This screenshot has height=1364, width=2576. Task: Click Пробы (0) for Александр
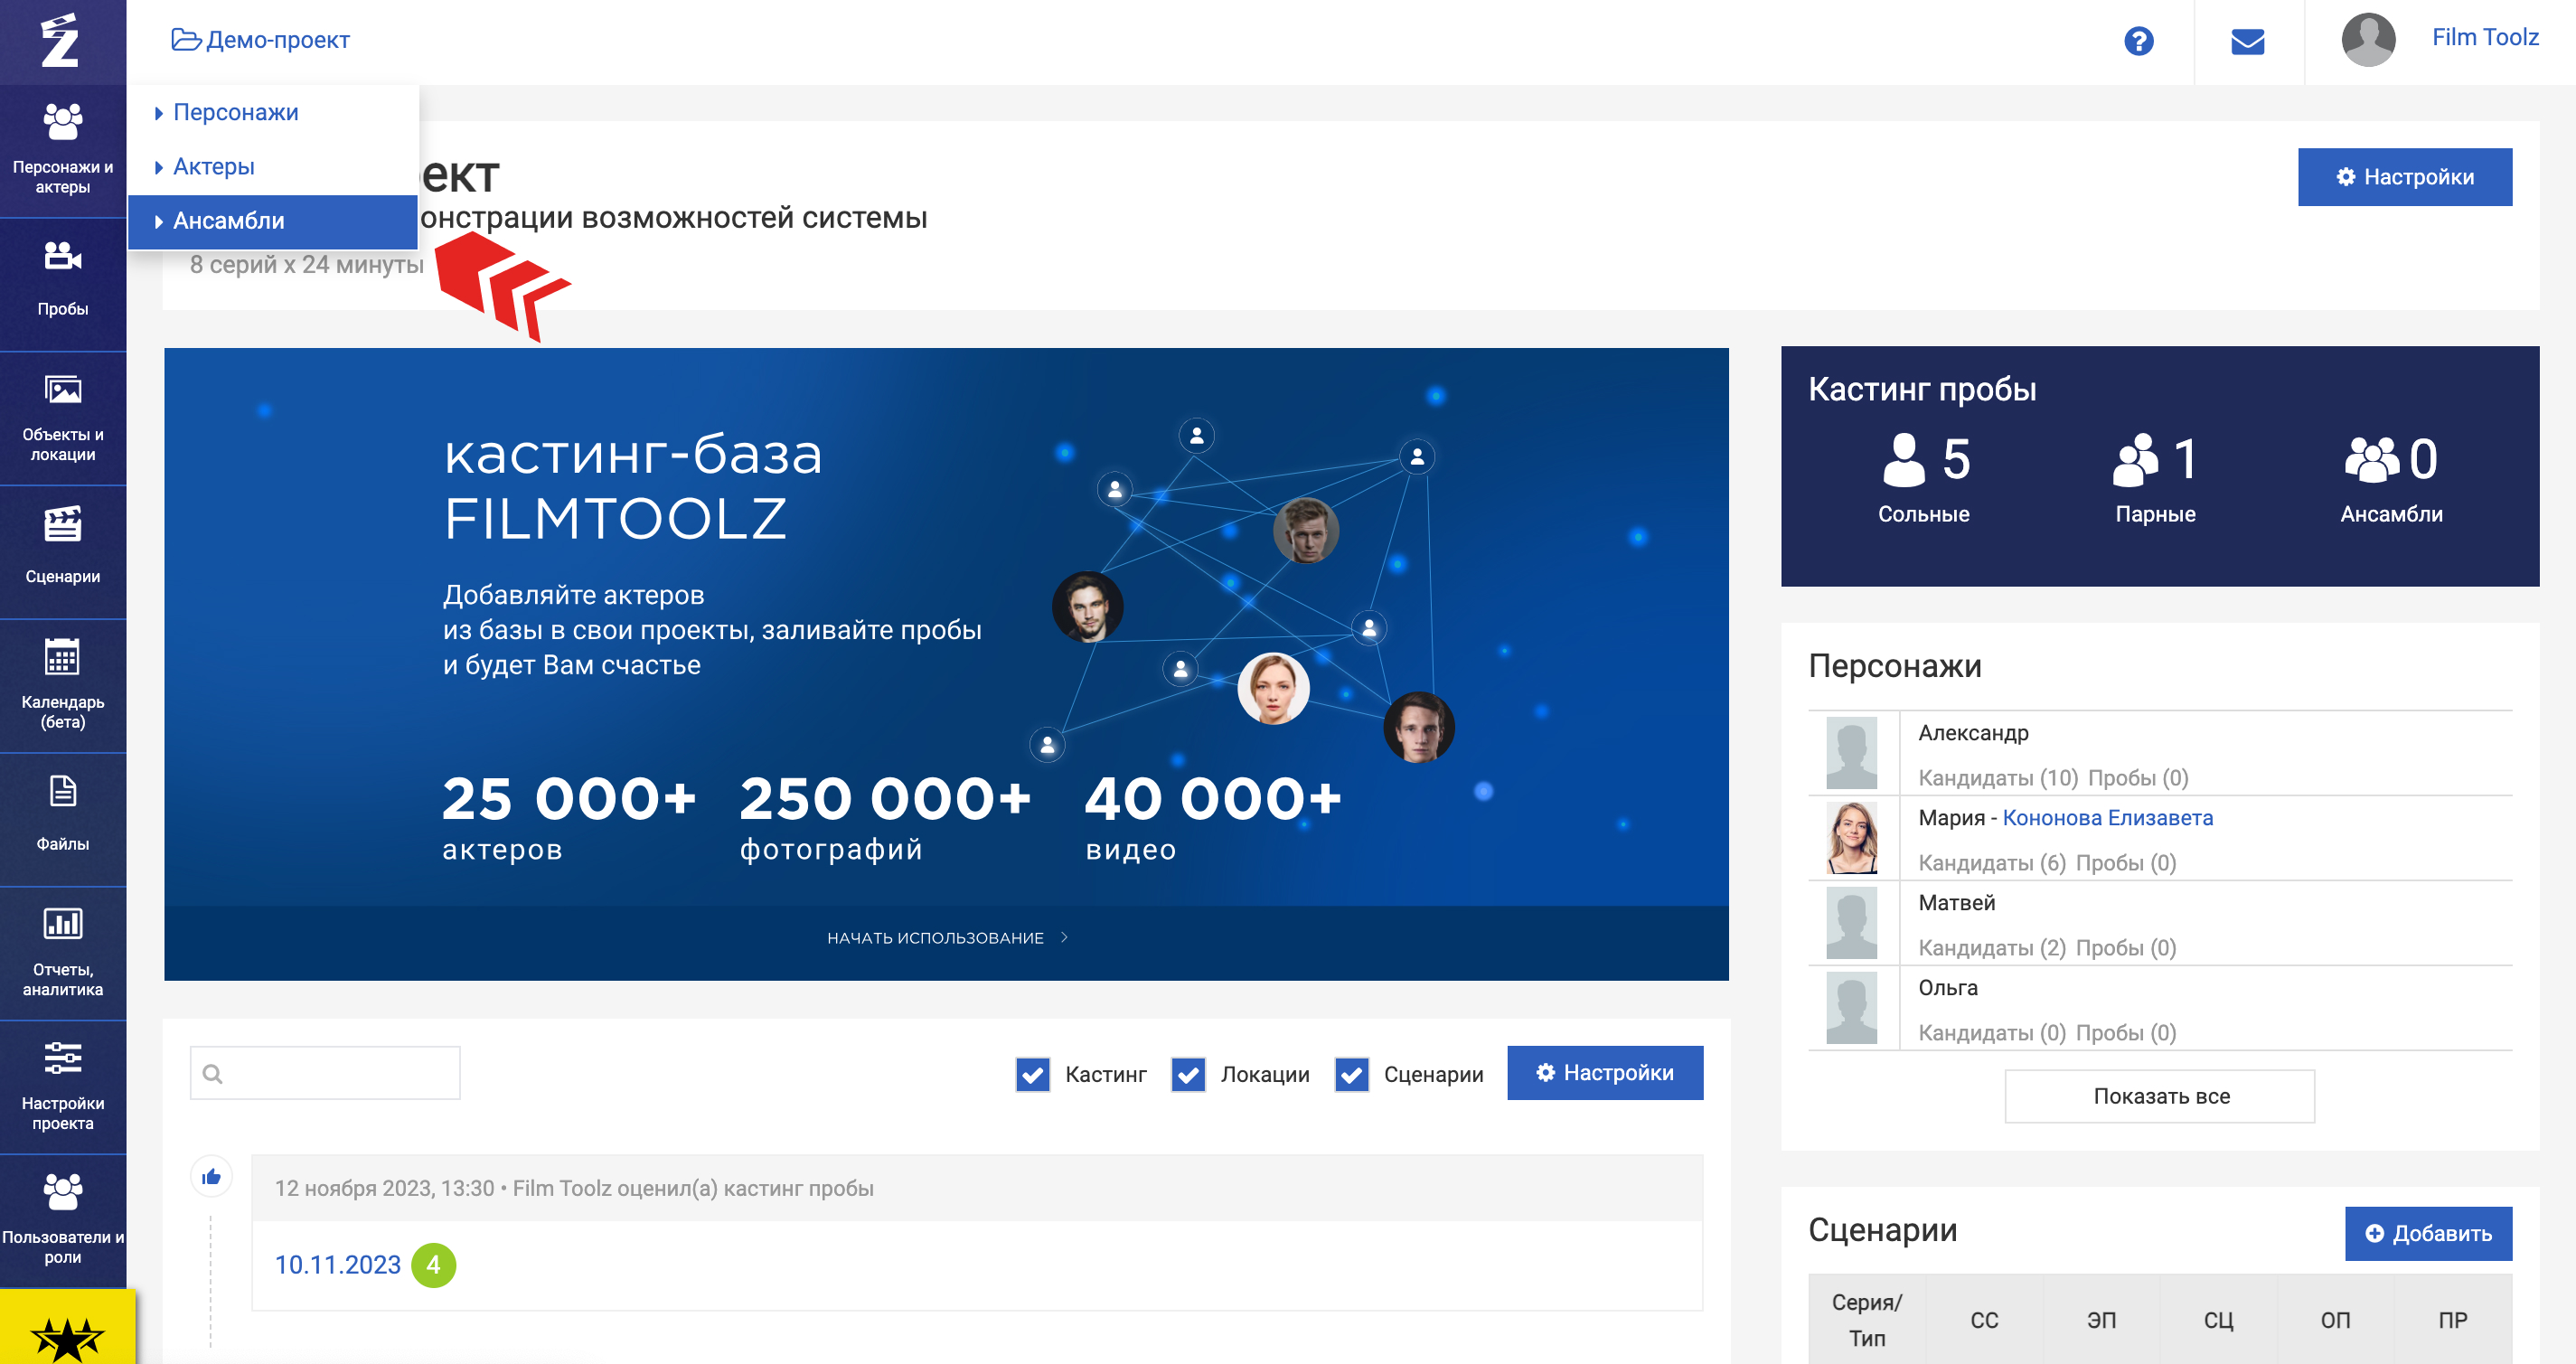pos(2138,777)
